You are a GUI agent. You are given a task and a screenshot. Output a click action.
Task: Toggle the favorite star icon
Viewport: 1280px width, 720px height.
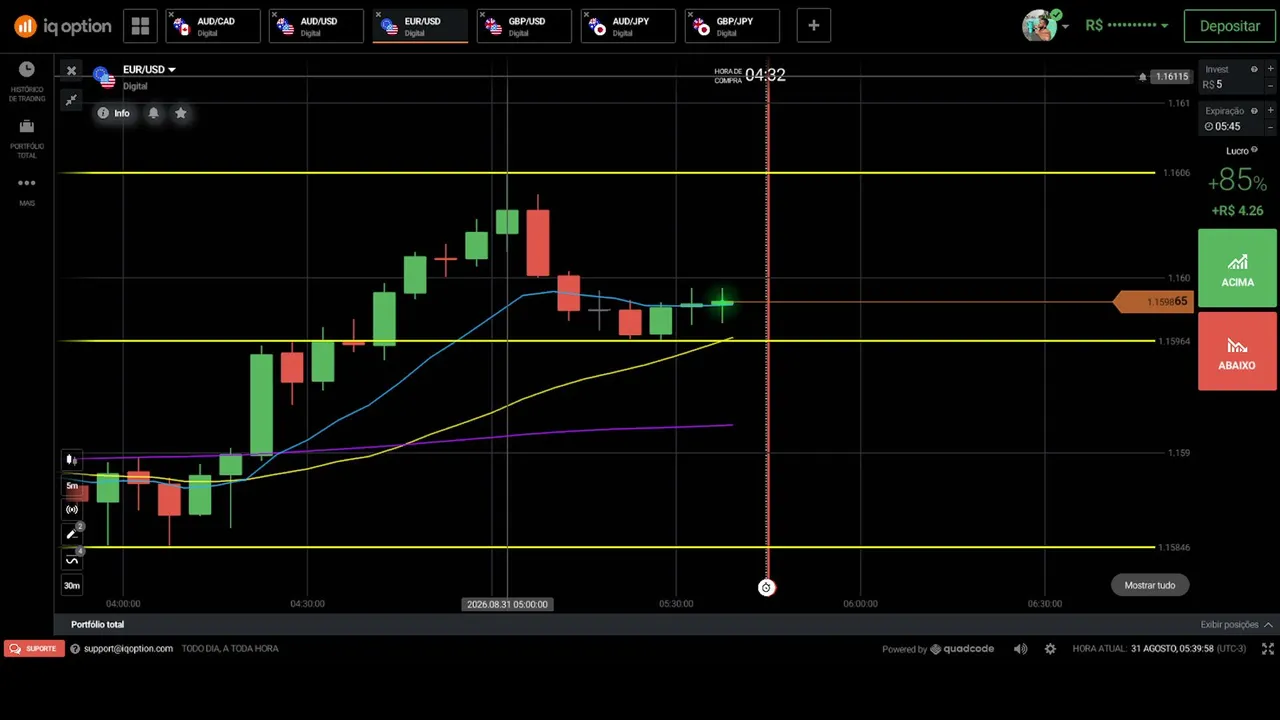click(x=181, y=113)
